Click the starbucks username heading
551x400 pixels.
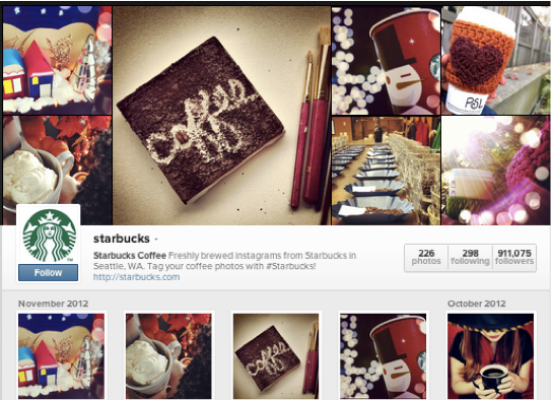click(122, 239)
